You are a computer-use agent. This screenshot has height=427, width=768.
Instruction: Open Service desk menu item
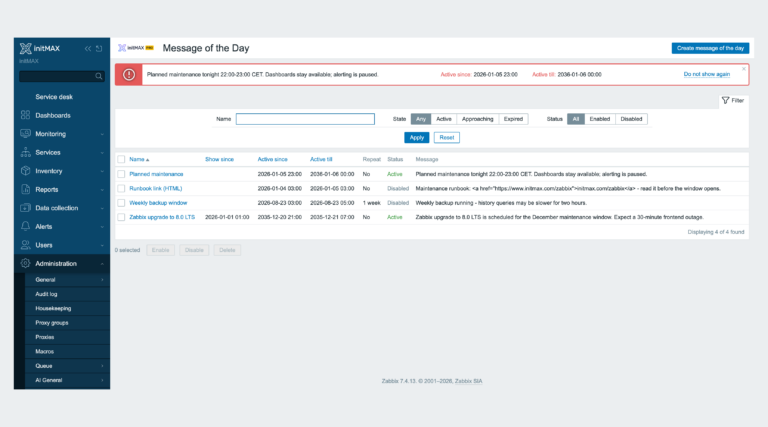tap(54, 97)
